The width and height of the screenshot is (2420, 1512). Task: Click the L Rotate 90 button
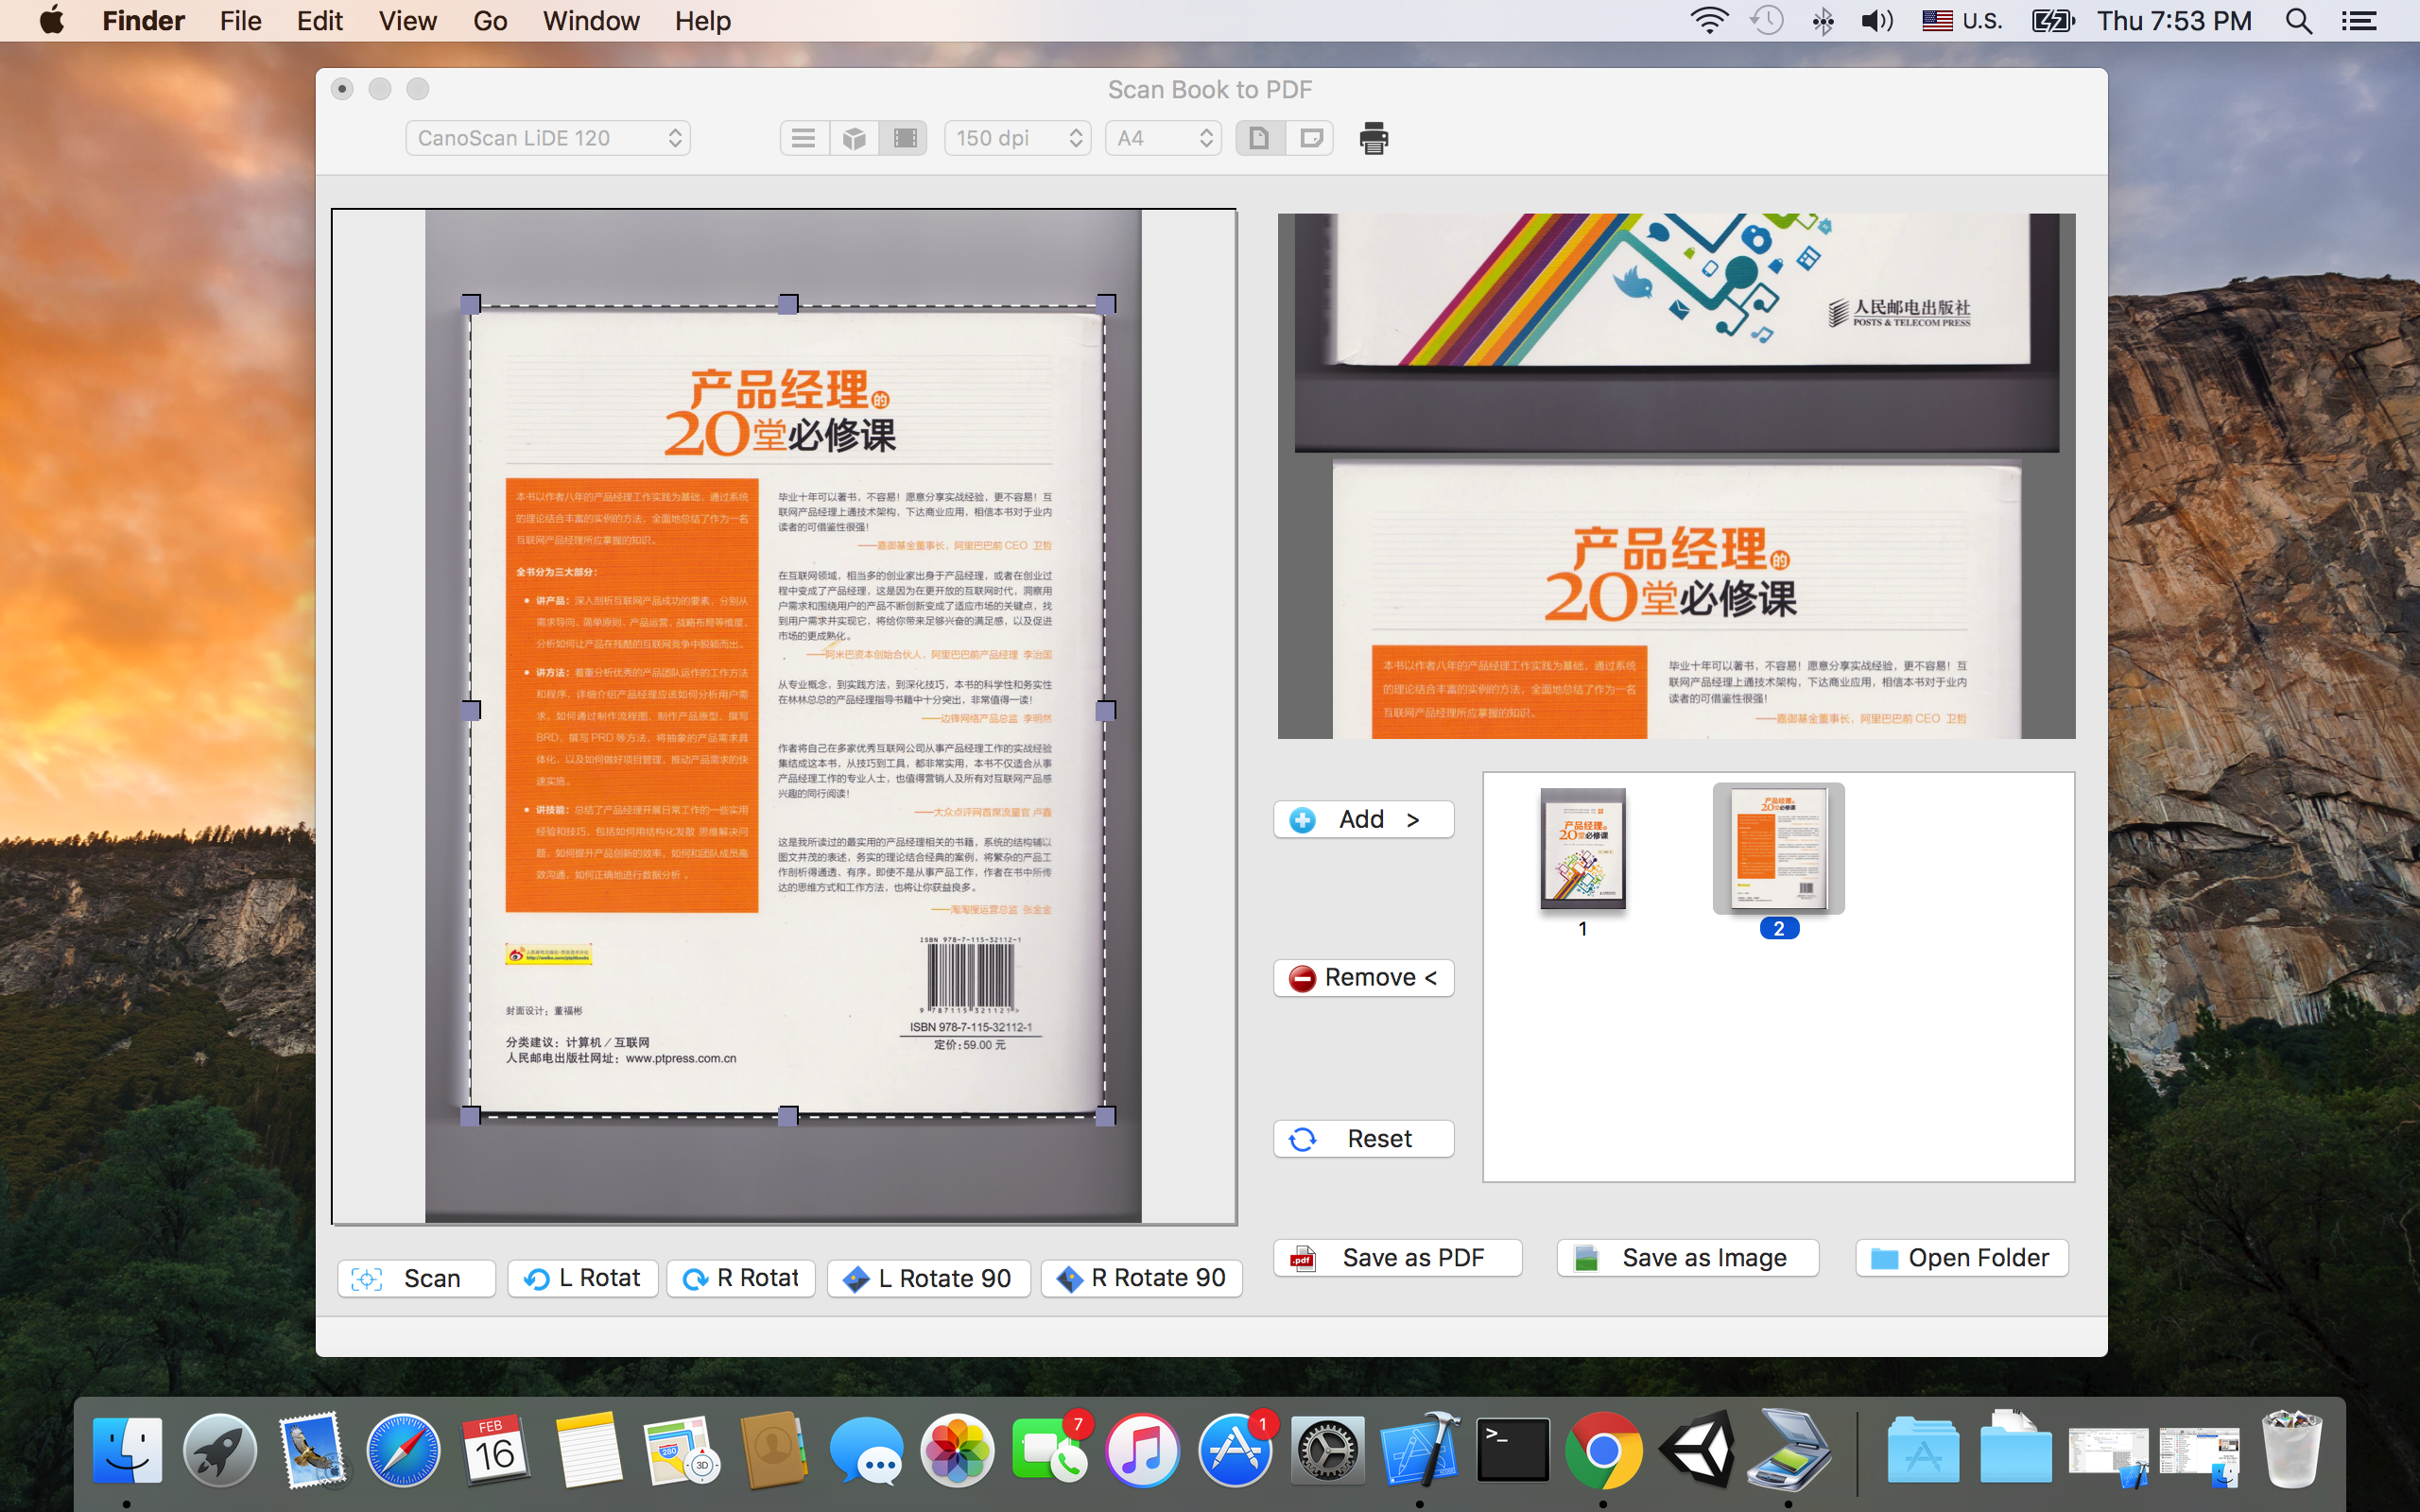coord(928,1278)
